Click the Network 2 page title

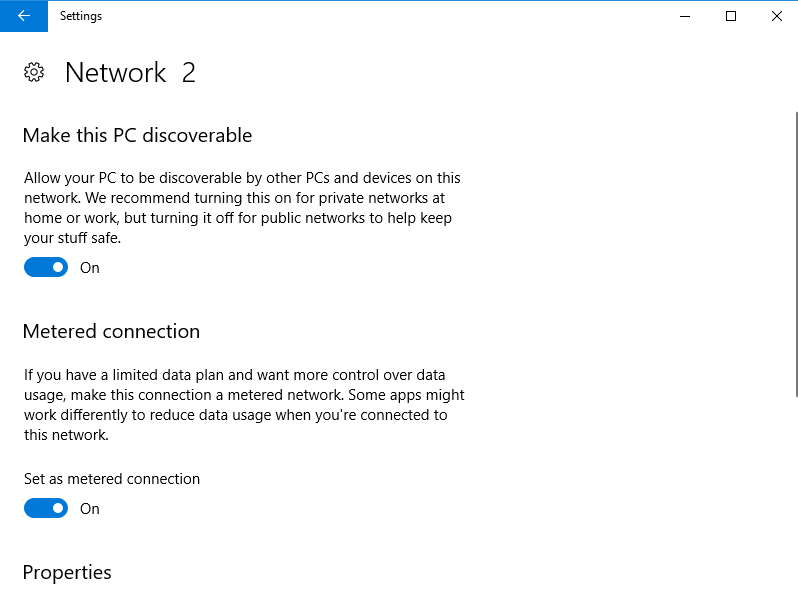(x=130, y=72)
